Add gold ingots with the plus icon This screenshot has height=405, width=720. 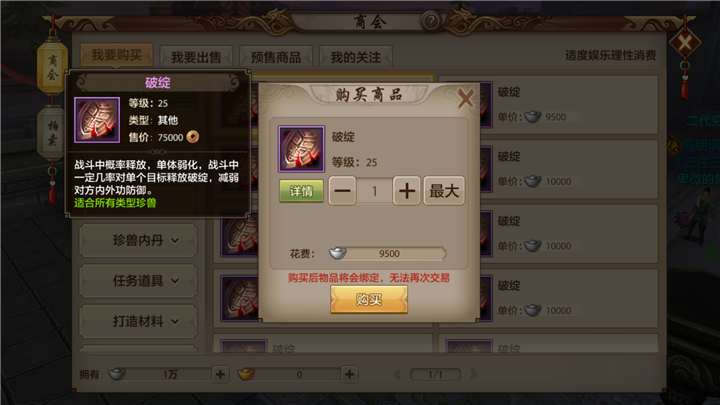tap(349, 374)
